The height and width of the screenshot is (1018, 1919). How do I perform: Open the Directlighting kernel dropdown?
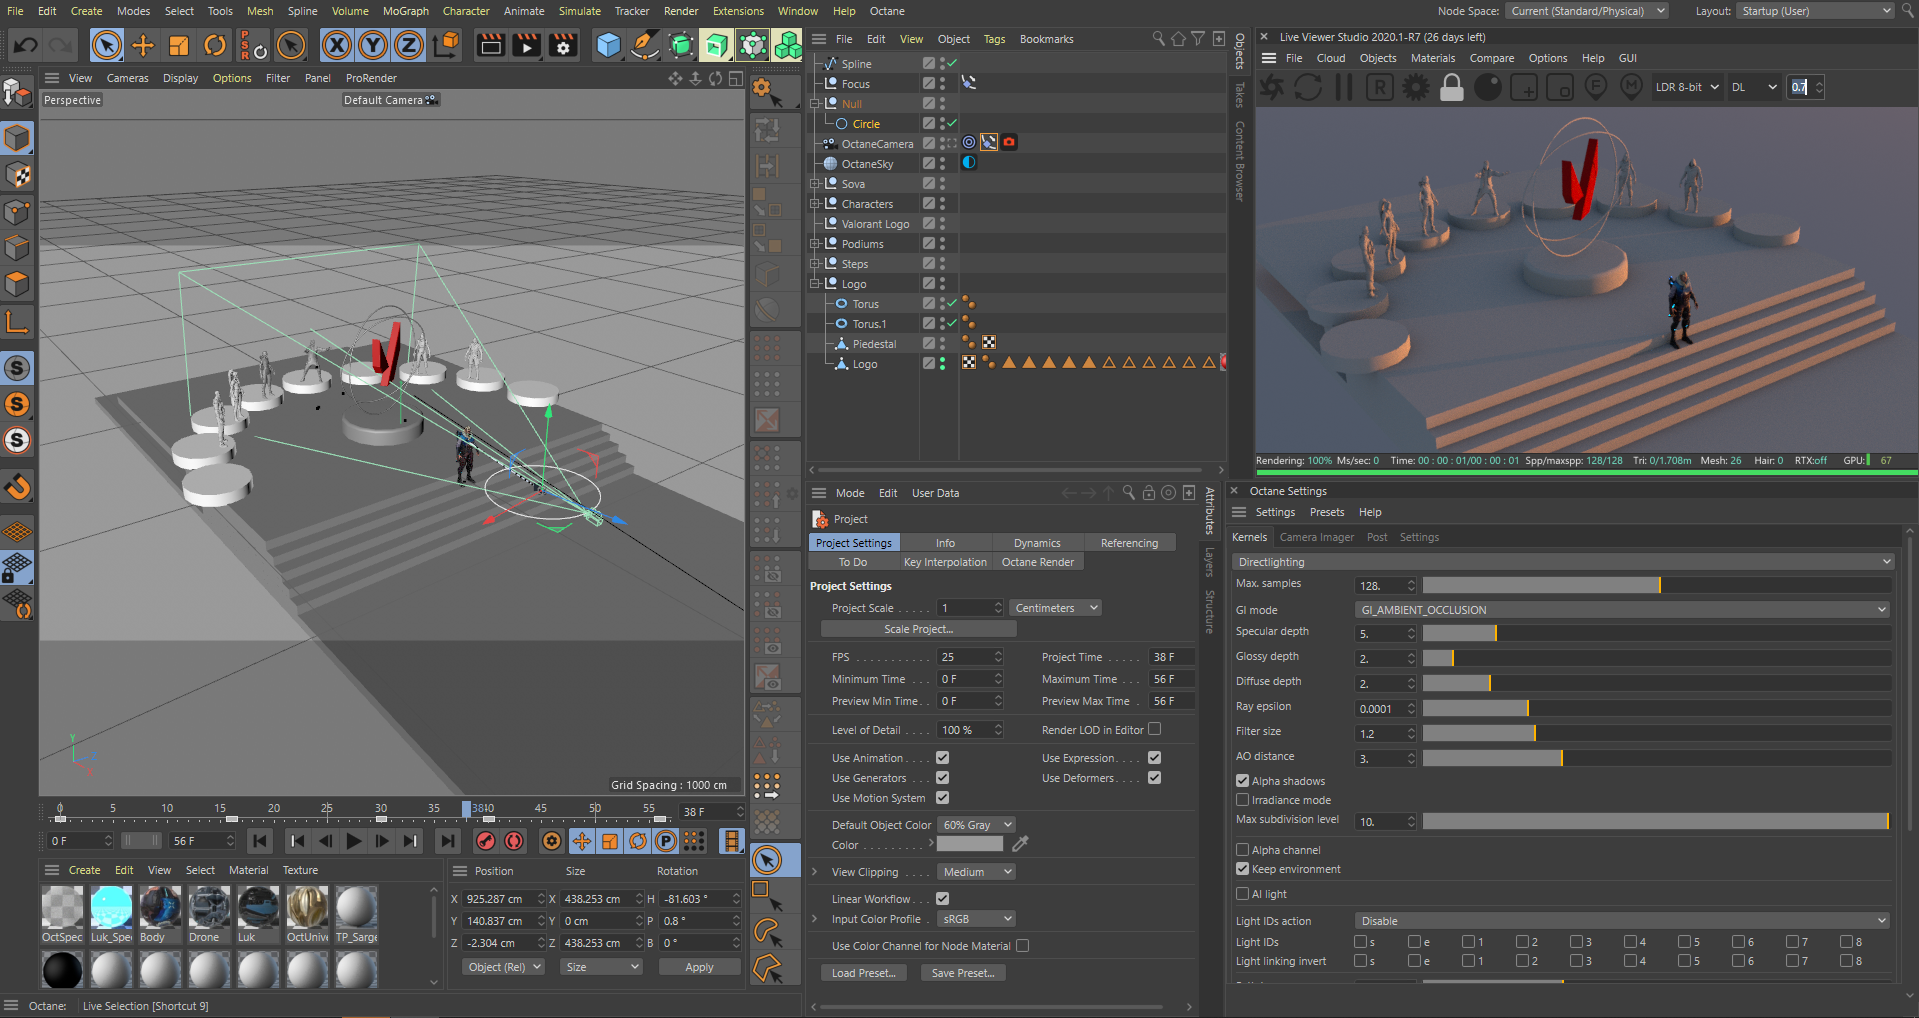point(1564,562)
